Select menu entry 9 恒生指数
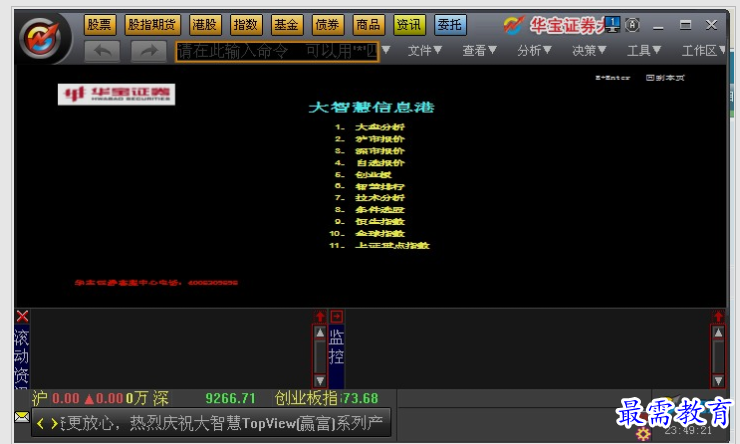Screen dimensions: 740x444 tap(370, 221)
